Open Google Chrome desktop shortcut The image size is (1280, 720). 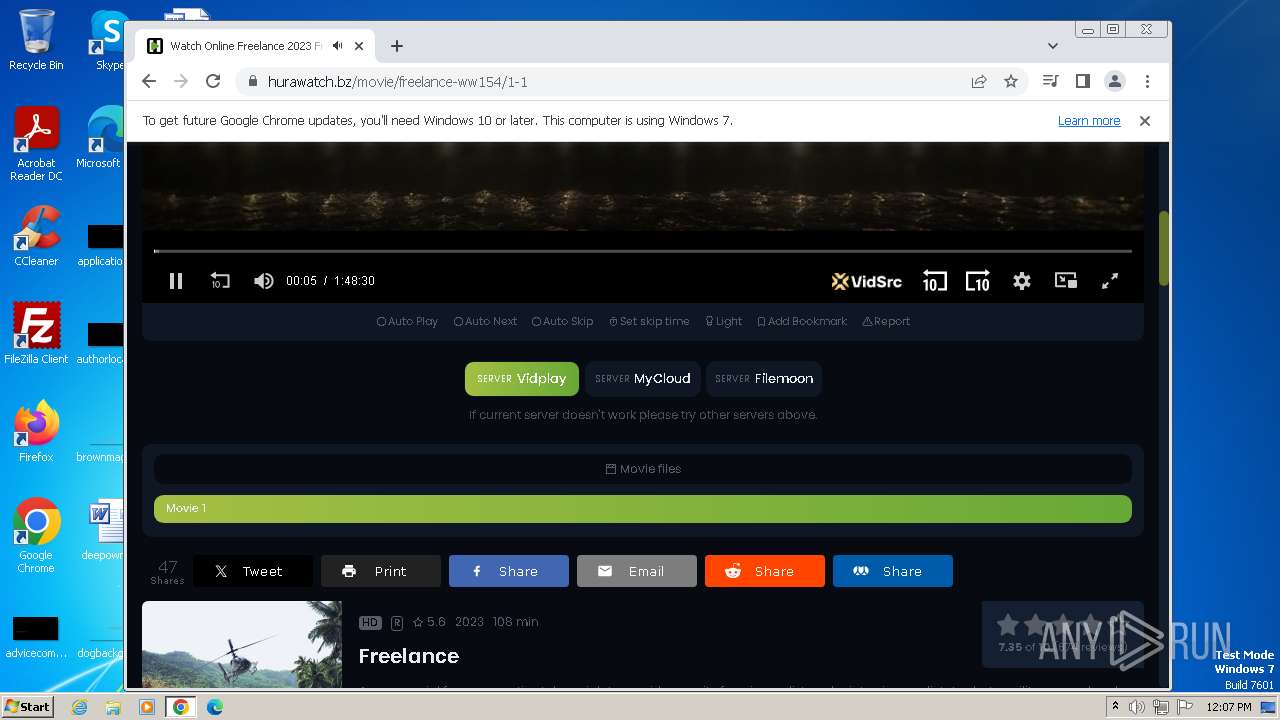coord(36,536)
